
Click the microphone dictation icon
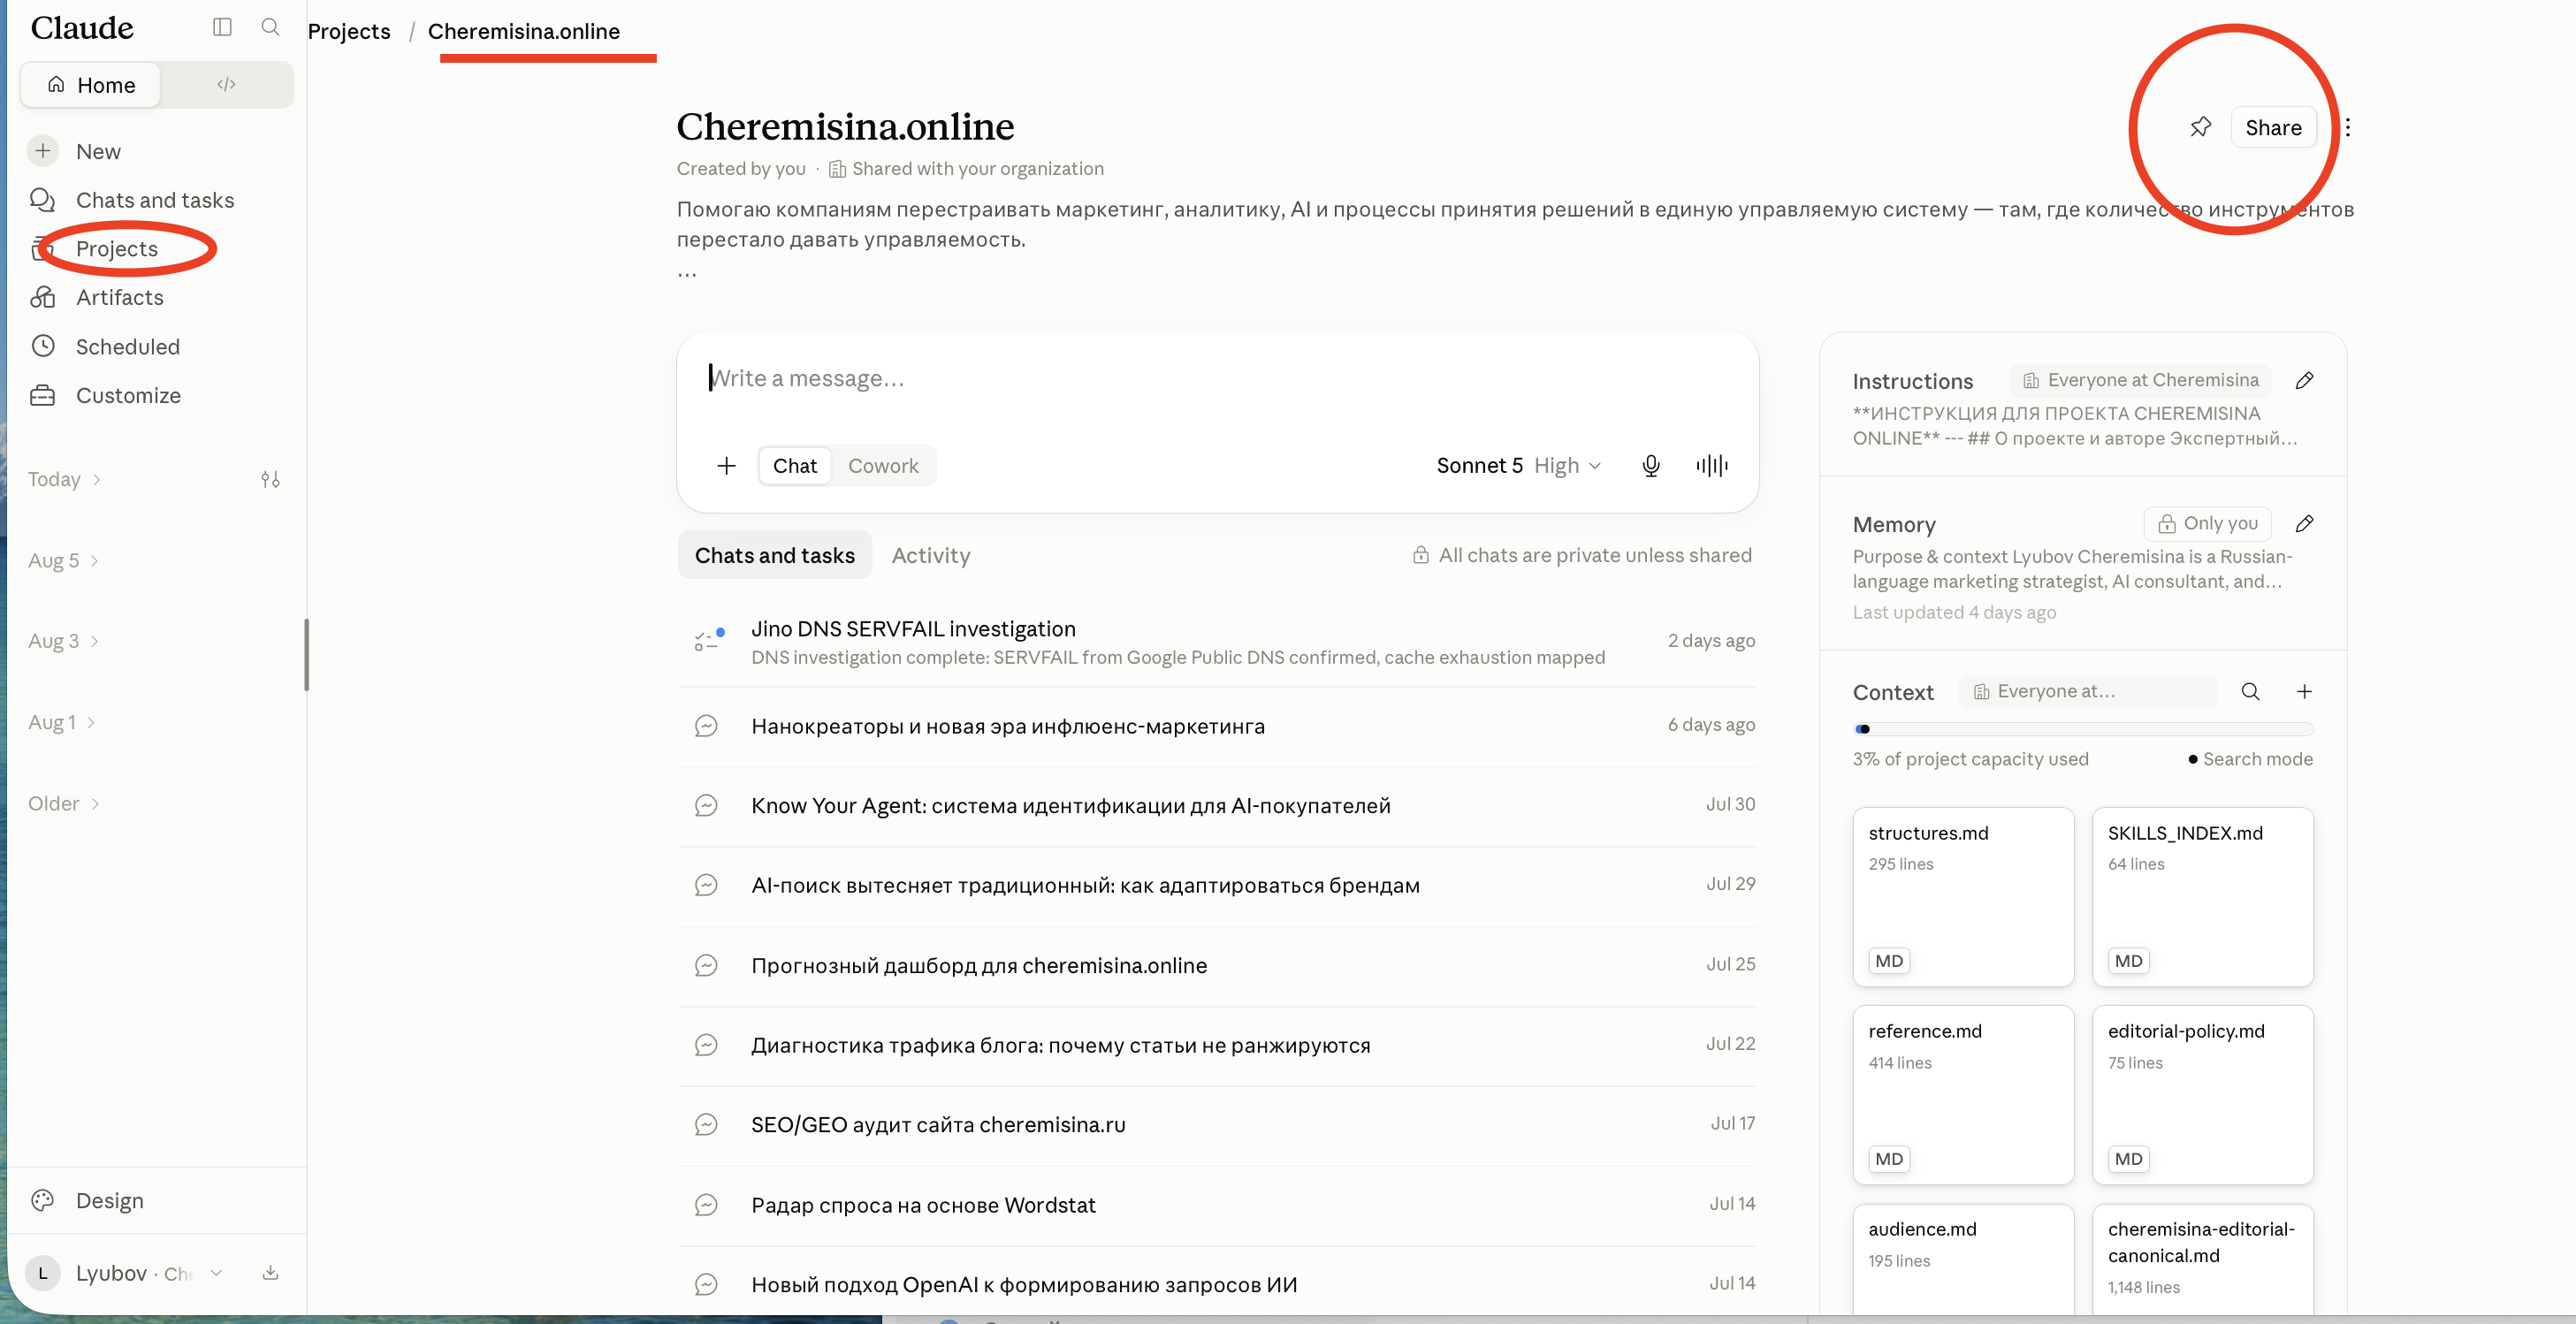[x=1651, y=466]
